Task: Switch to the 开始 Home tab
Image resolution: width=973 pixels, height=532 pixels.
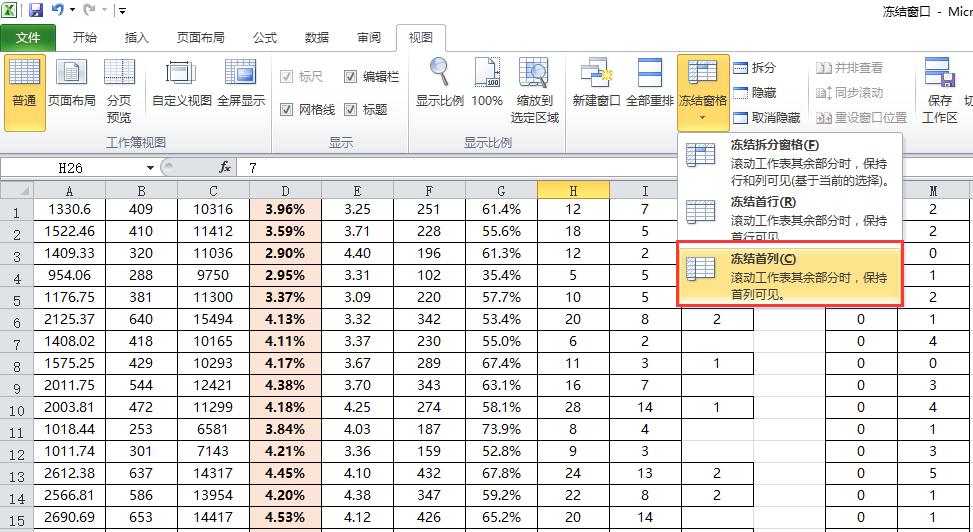Action: tap(84, 38)
